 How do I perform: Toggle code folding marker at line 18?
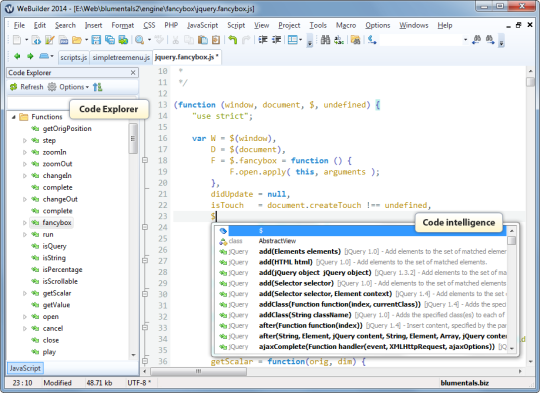[x=145, y=160]
